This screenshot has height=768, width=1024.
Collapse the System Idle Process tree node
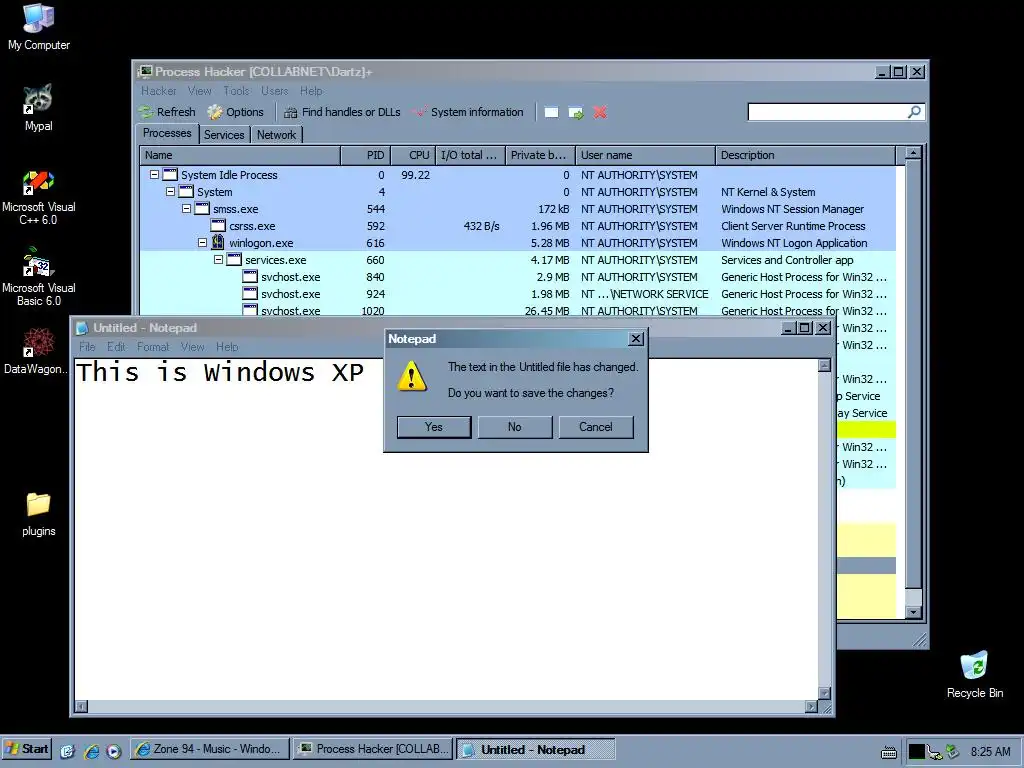(154, 174)
